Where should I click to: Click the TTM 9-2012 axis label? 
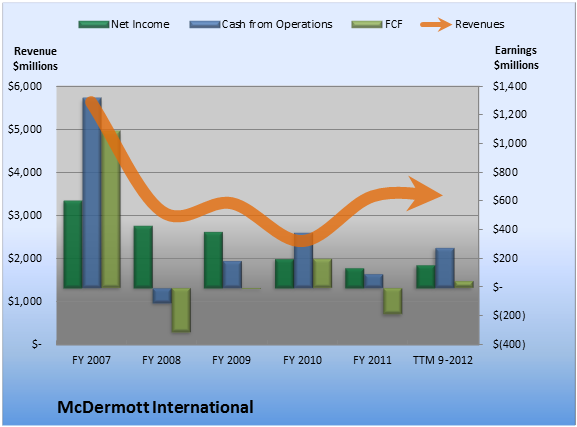[x=443, y=360]
